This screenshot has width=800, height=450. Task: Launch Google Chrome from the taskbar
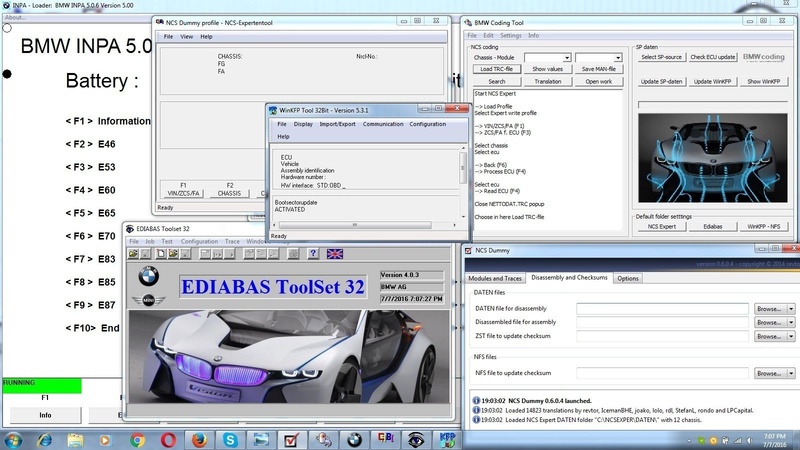click(137, 440)
